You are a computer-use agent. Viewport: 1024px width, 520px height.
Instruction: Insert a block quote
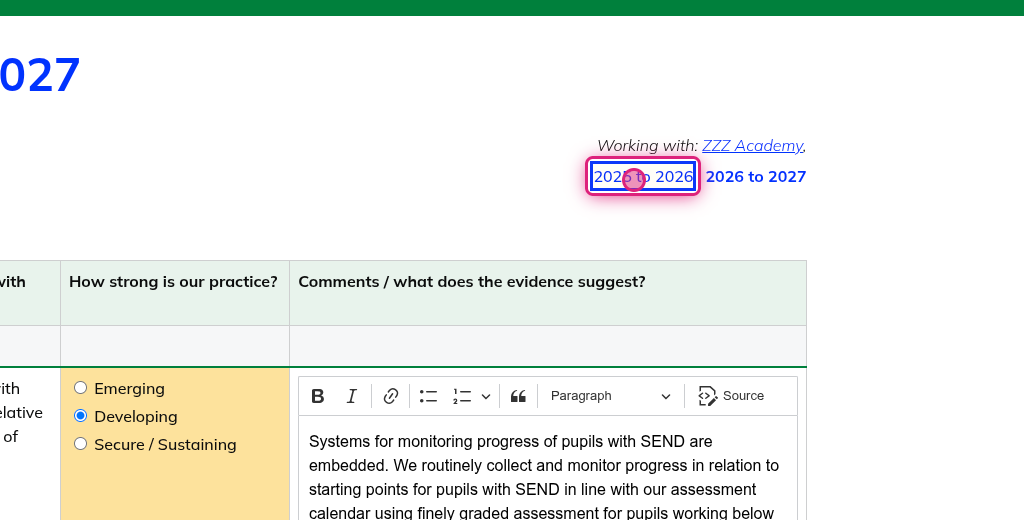click(519, 396)
